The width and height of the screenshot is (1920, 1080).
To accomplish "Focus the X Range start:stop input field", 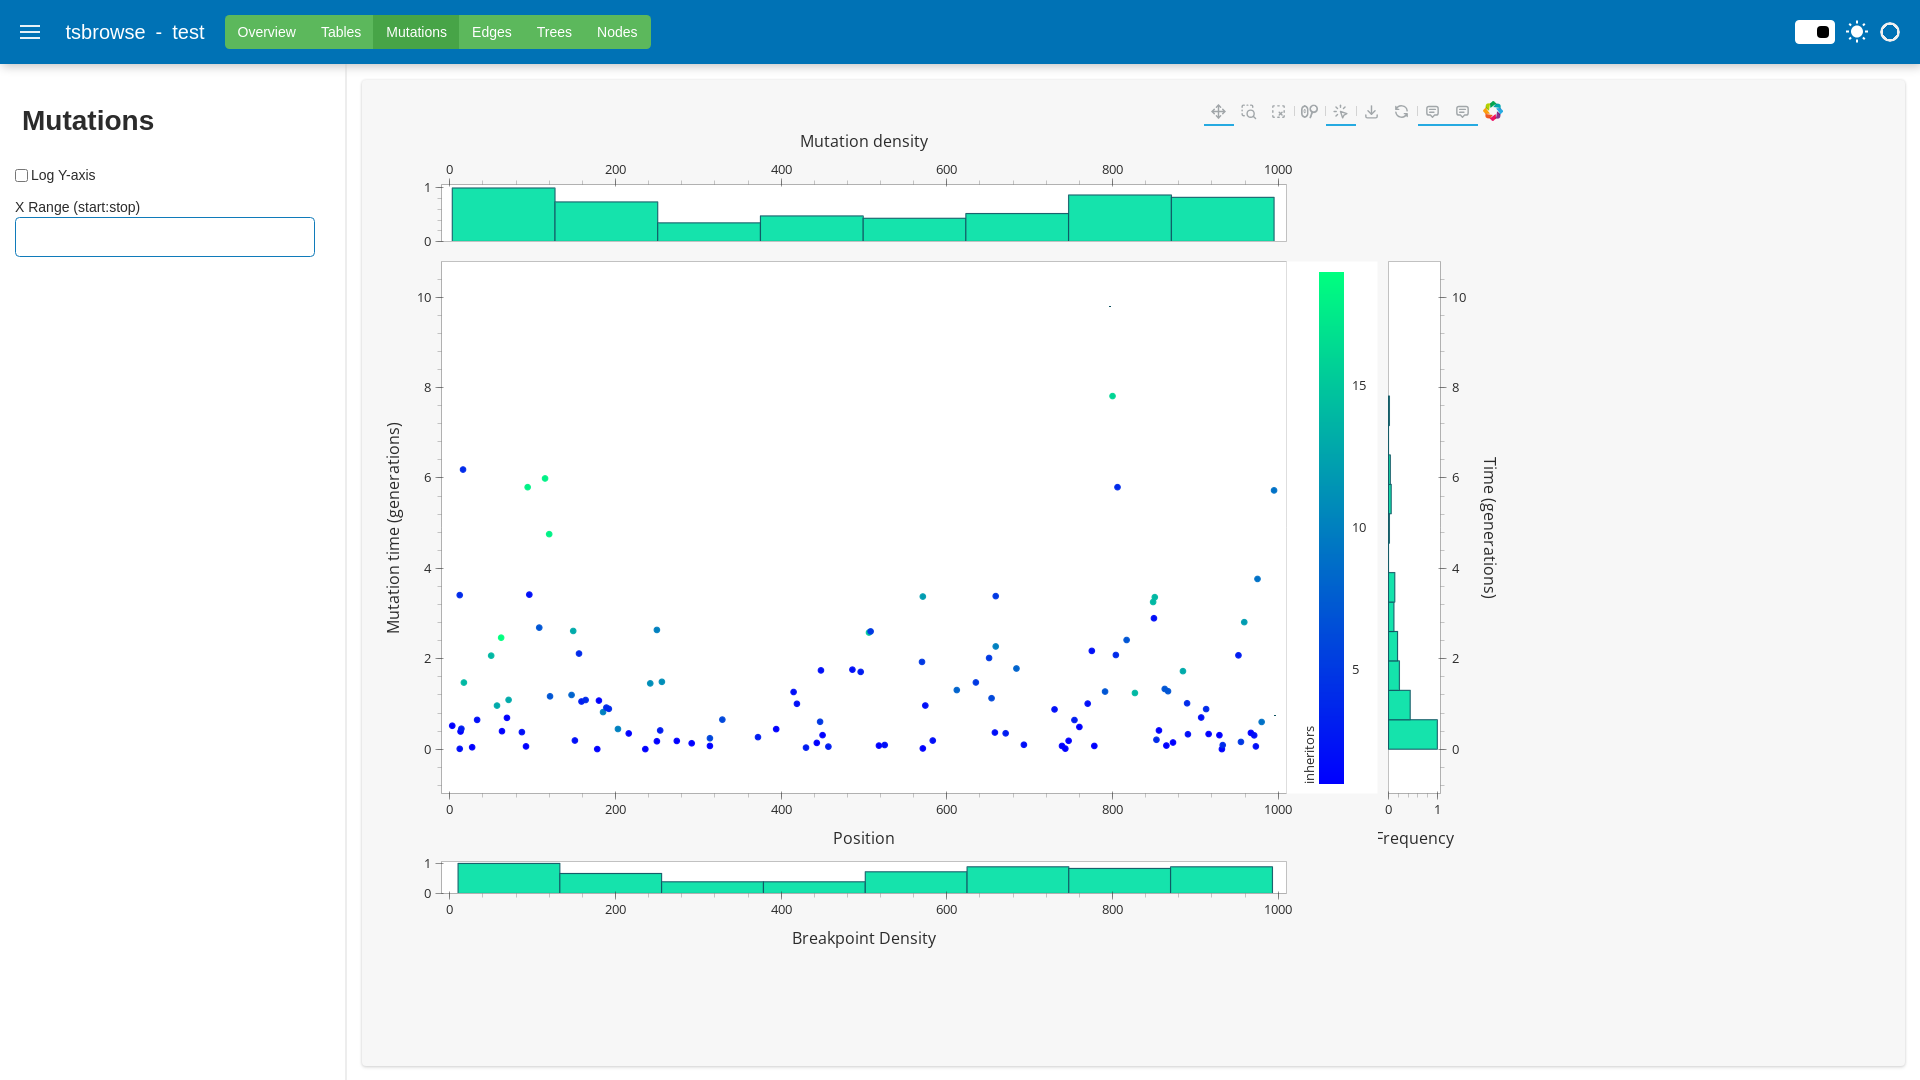I will point(165,237).
